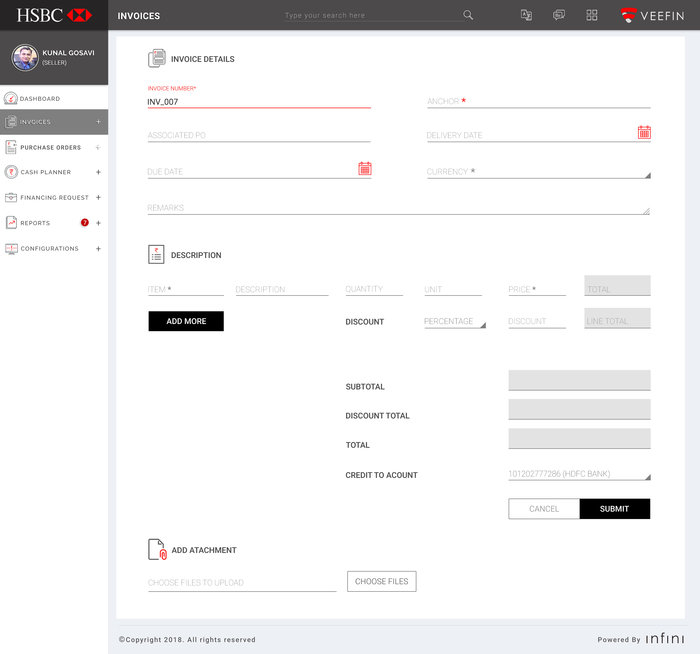Expand the Cash Planner plus sign
Viewport: 700px width, 654px height.
coord(98,172)
